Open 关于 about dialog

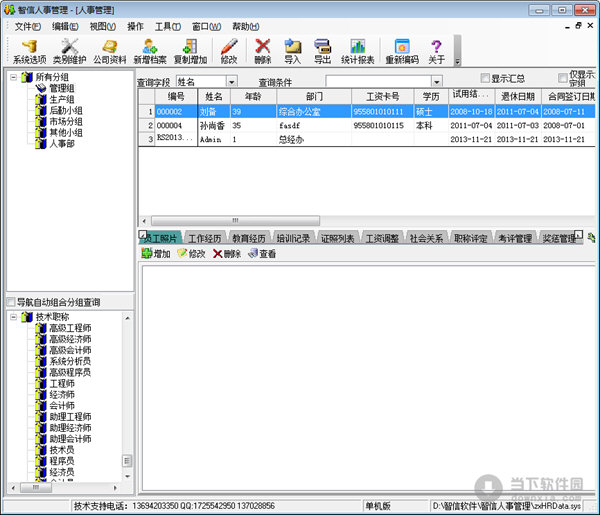(436, 52)
